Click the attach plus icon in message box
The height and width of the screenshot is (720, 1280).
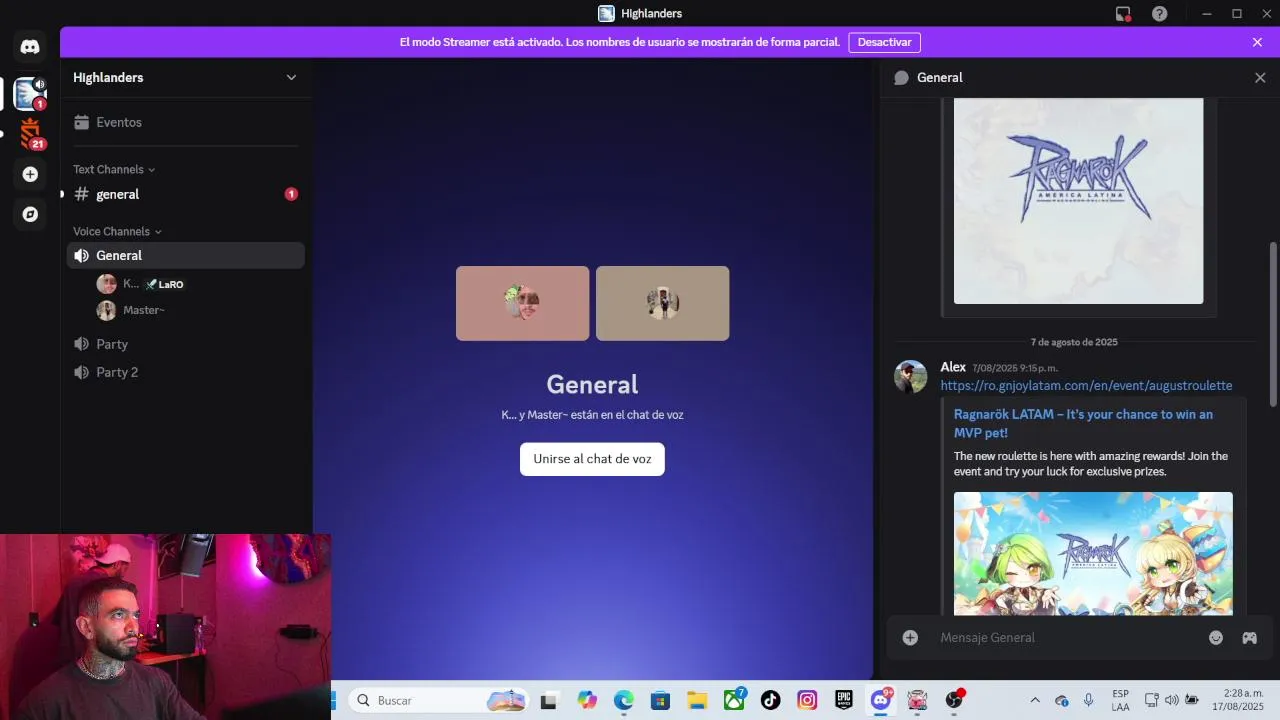pyautogui.click(x=910, y=638)
